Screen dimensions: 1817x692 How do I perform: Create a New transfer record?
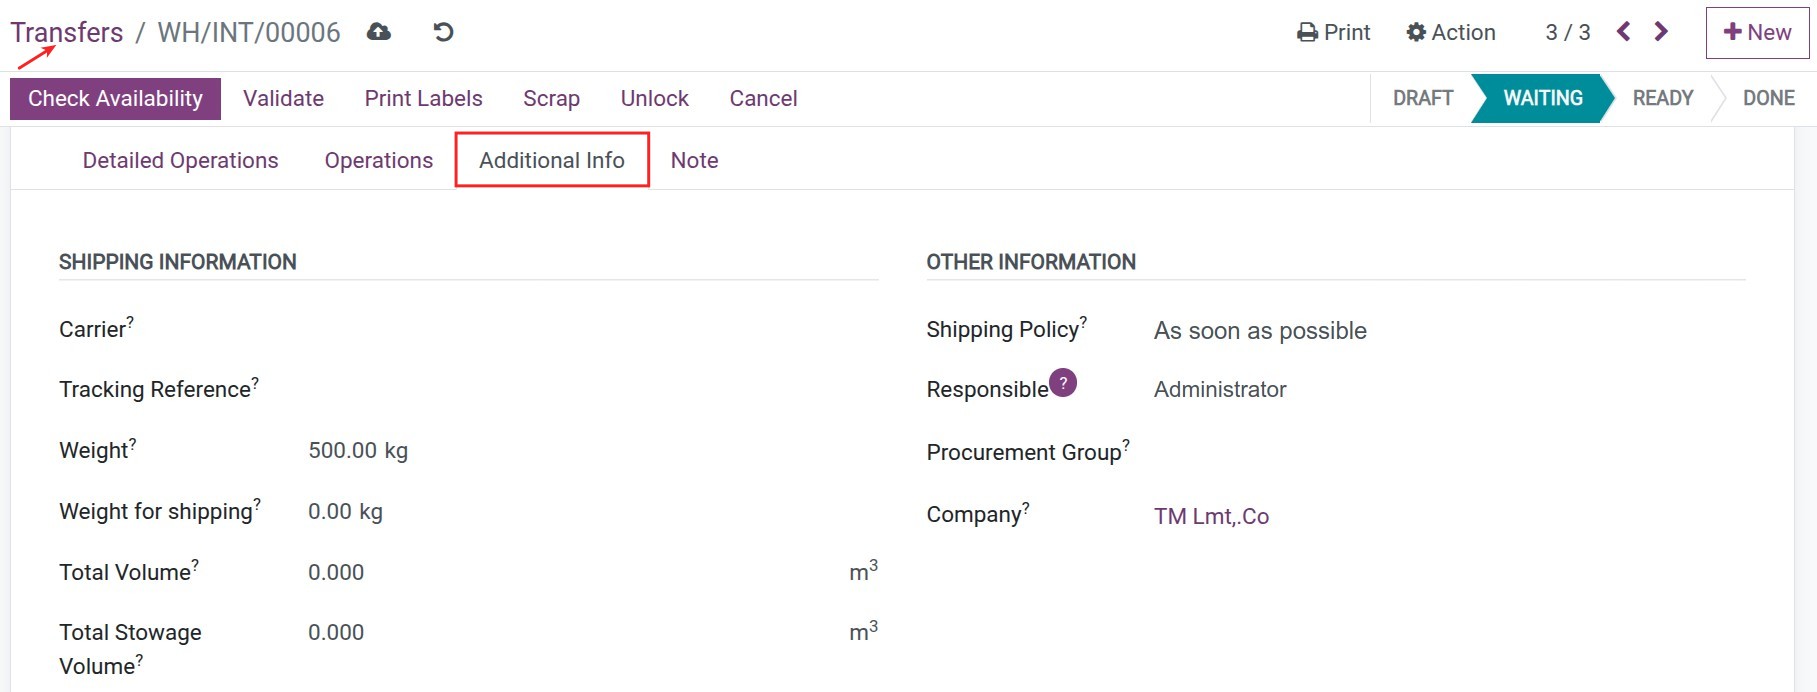pos(1757,33)
